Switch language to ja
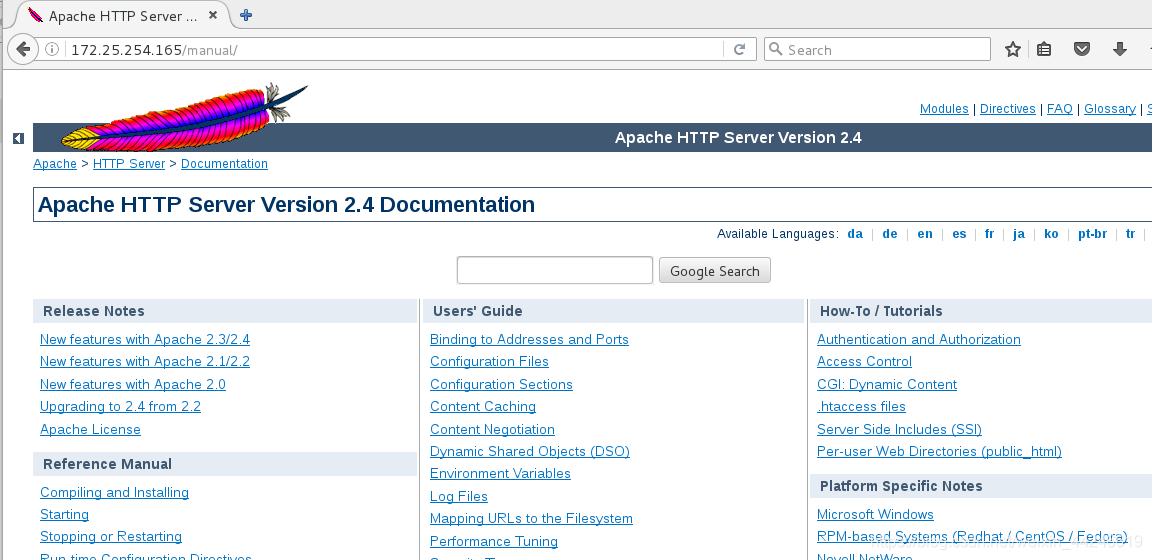Screen dimensions: 1152x560 tap(1018, 234)
